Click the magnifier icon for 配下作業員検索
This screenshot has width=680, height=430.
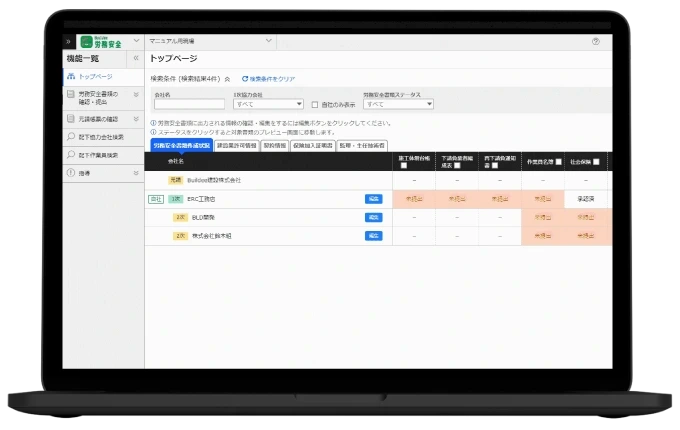[x=71, y=155]
